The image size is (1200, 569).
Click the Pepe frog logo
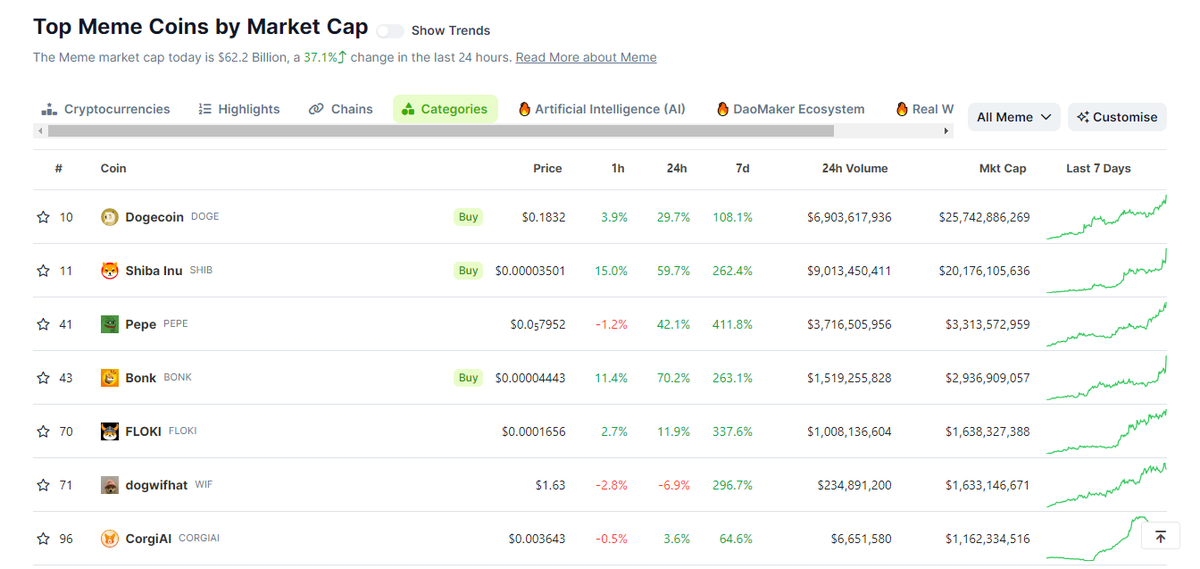(110, 324)
